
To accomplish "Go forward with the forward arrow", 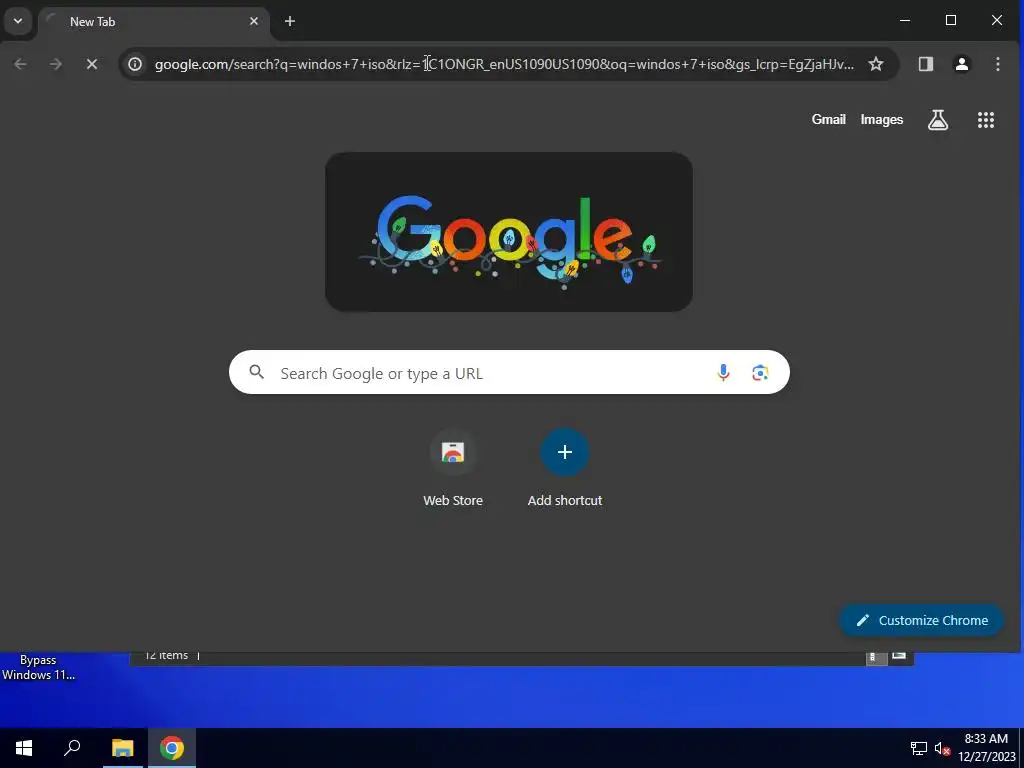I will click(56, 64).
